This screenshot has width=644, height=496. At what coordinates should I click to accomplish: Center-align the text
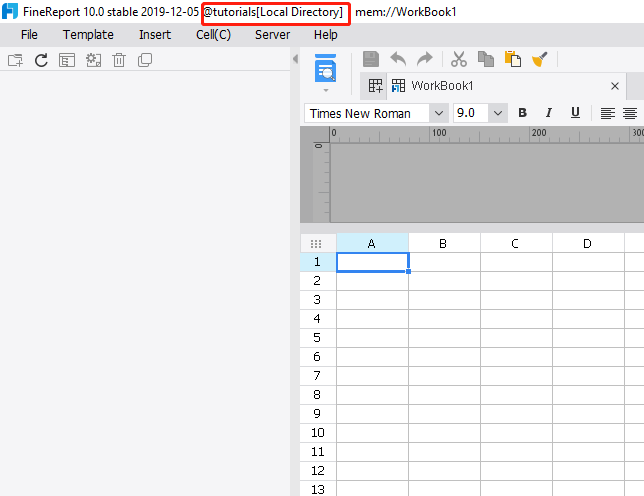pos(630,113)
